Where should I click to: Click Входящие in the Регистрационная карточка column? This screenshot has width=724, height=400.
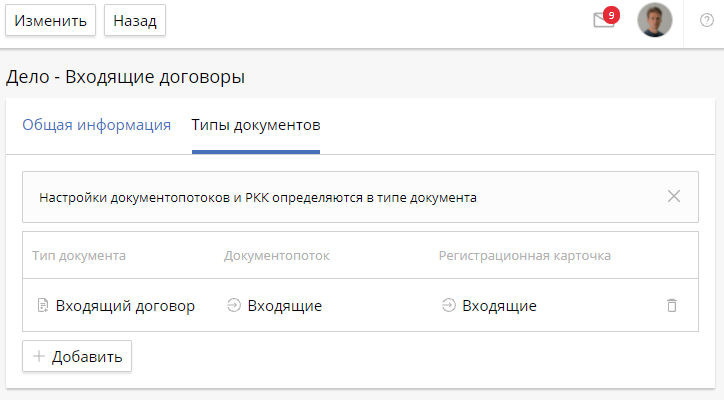coord(500,305)
